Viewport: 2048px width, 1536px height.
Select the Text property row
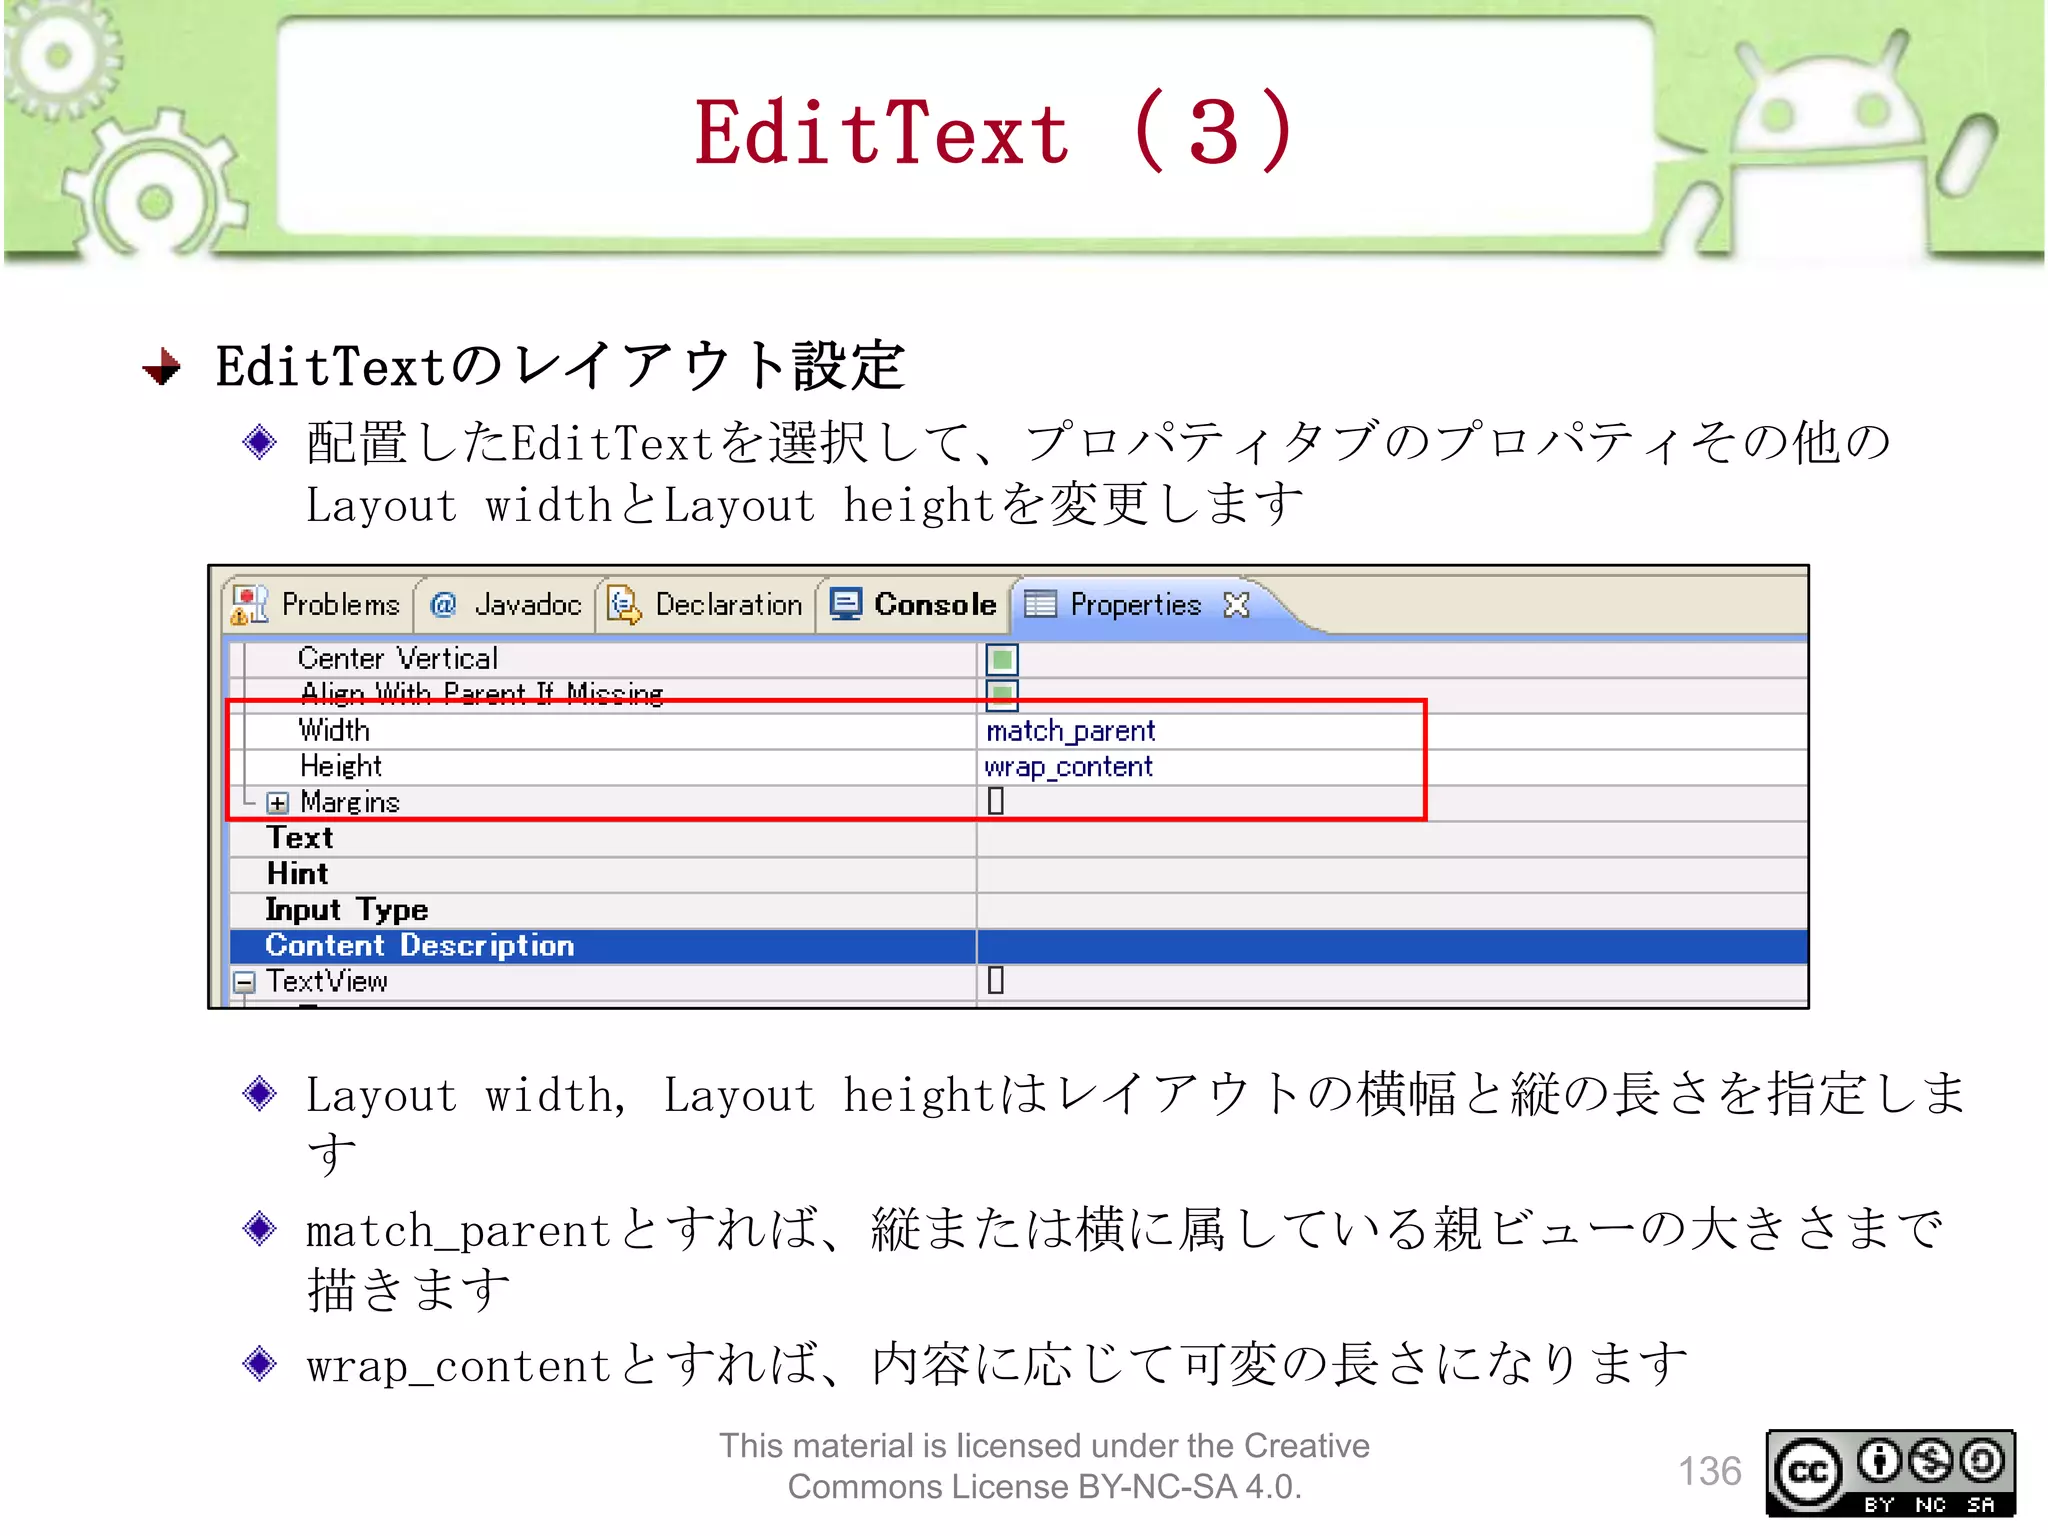point(1017,838)
